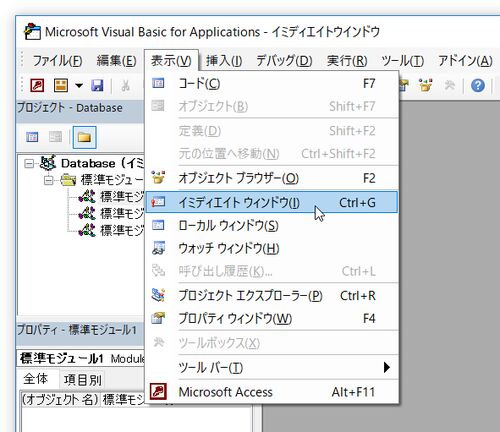Open the 挿入(I) menu

(x=224, y=61)
